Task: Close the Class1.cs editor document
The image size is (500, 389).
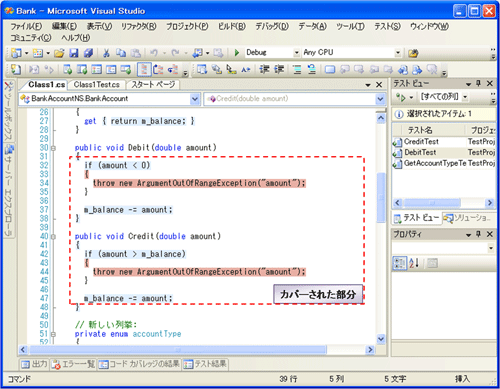Action: pyautogui.click(x=379, y=85)
